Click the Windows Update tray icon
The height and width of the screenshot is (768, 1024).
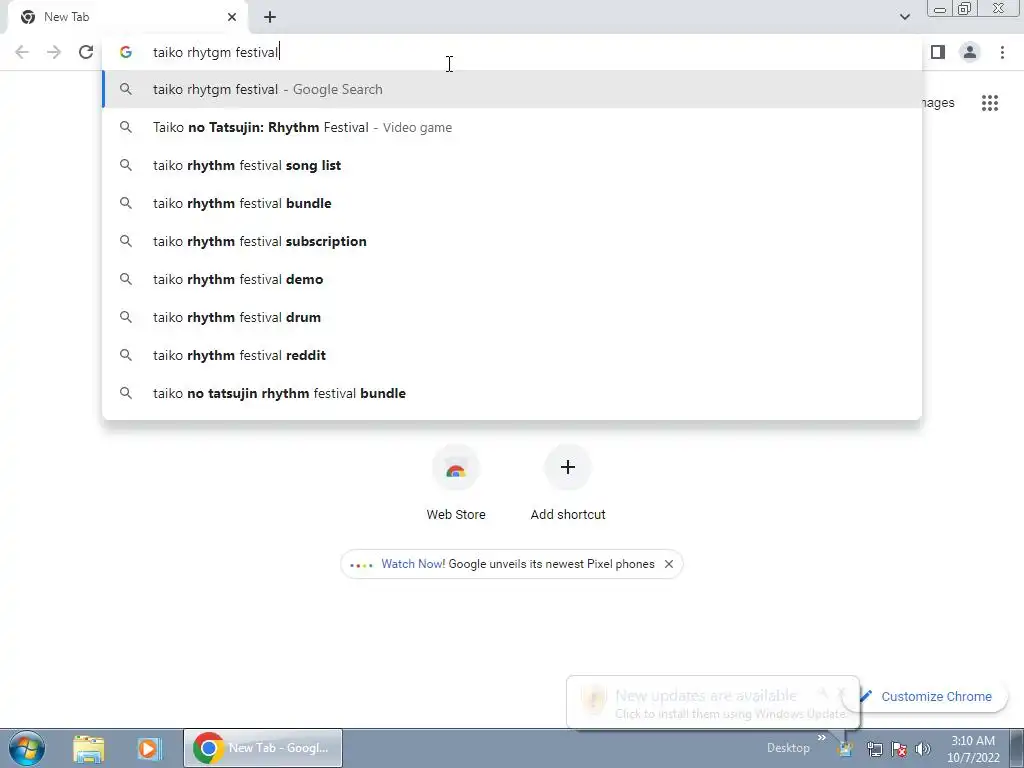(x=846, y=748)
